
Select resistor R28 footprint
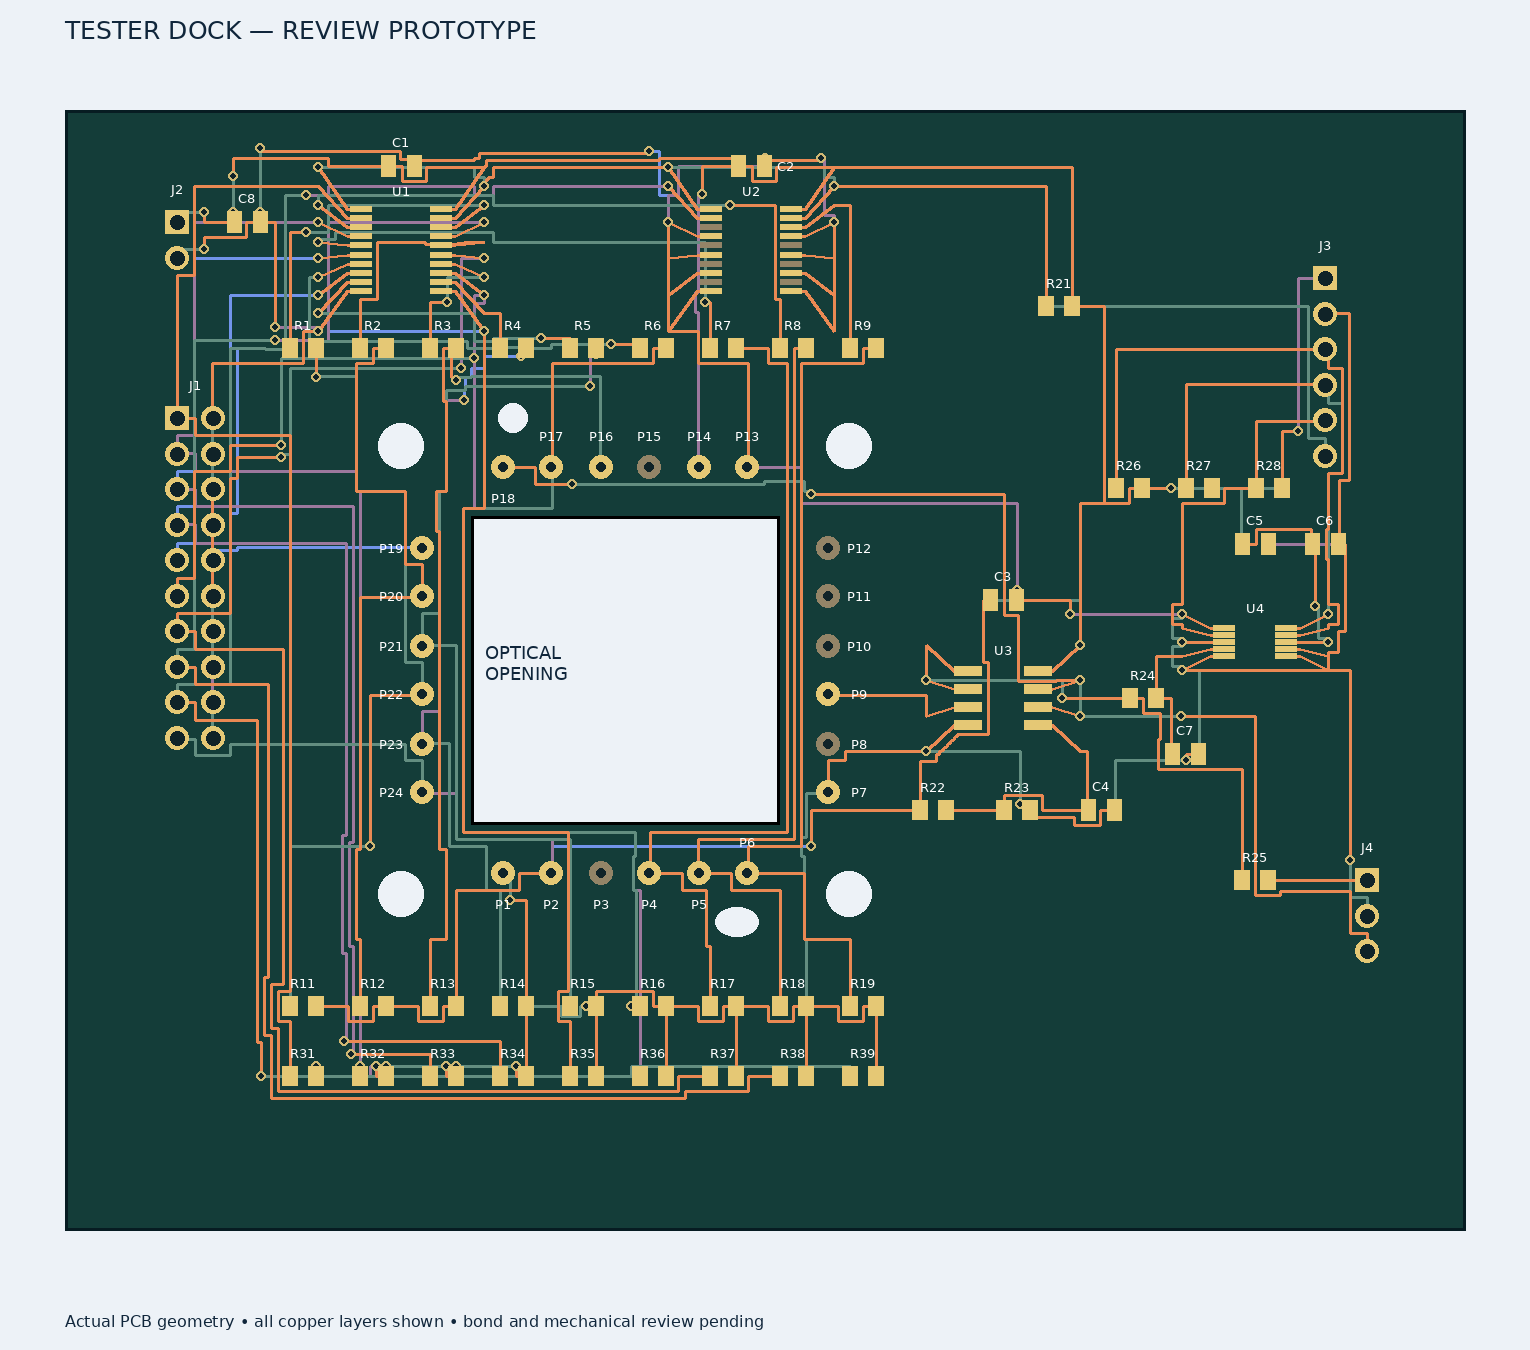pyautogui.click(x=1269, y=488)
